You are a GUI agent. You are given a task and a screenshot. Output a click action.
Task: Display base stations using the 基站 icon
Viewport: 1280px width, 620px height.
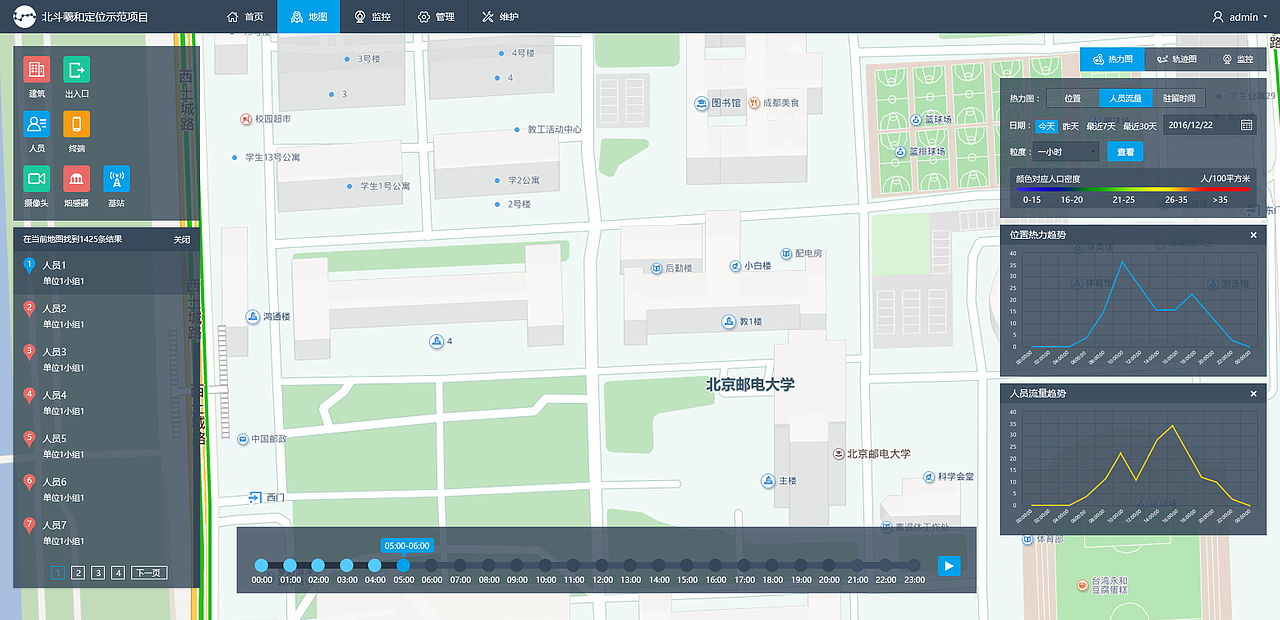119,178
